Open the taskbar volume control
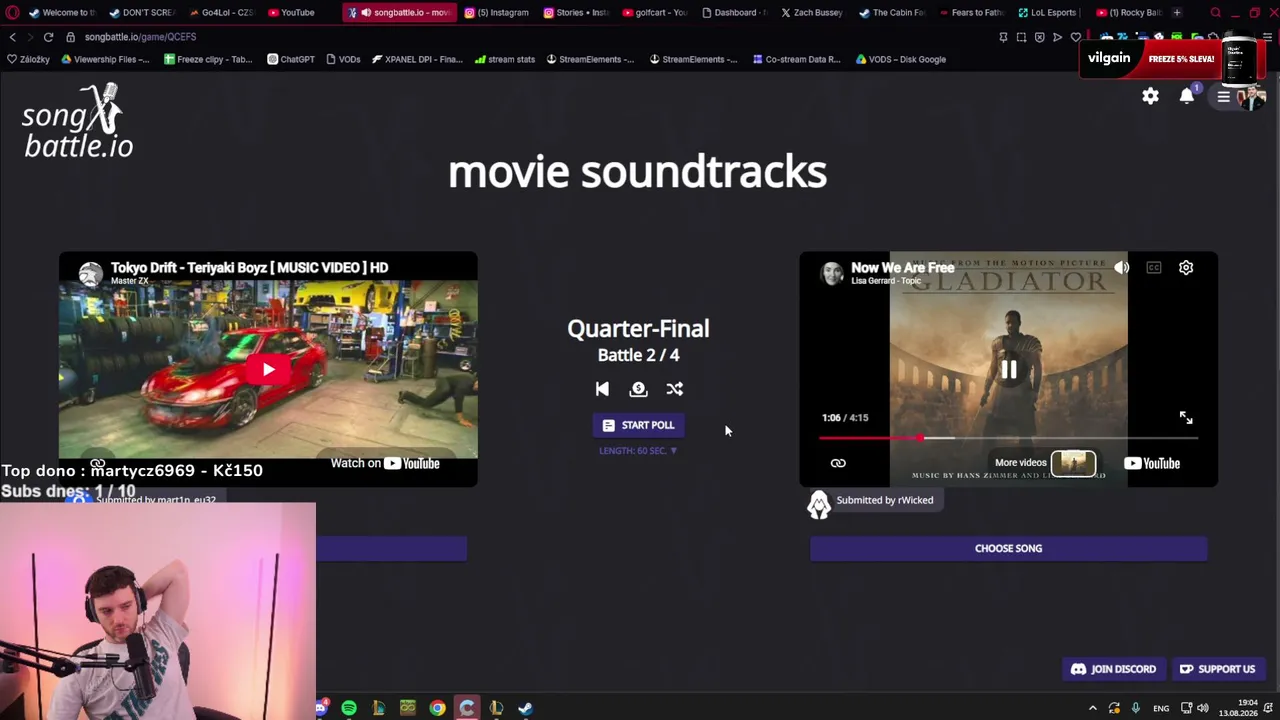The image size is (1280, 720). tap(1203, 708)
